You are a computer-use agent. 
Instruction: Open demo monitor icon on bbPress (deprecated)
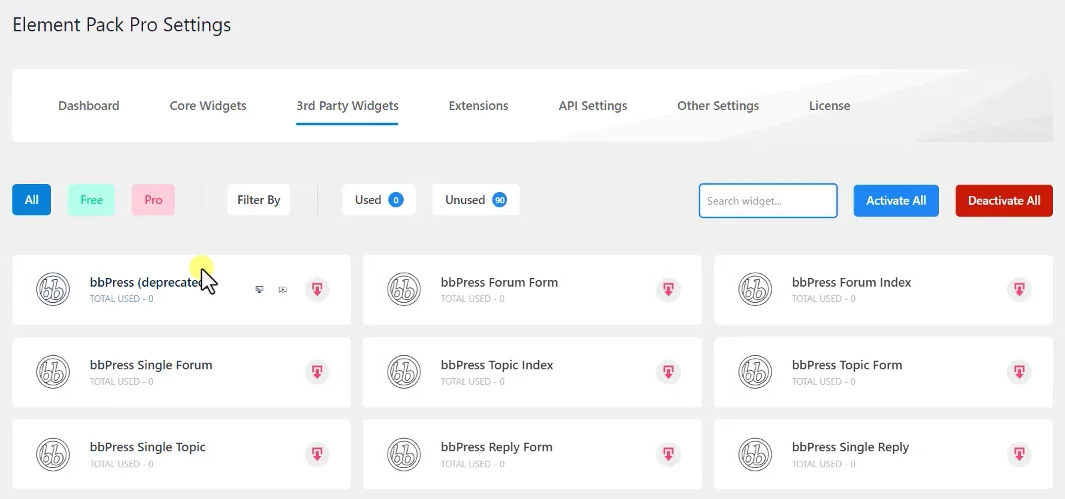(x=259, y=289)
